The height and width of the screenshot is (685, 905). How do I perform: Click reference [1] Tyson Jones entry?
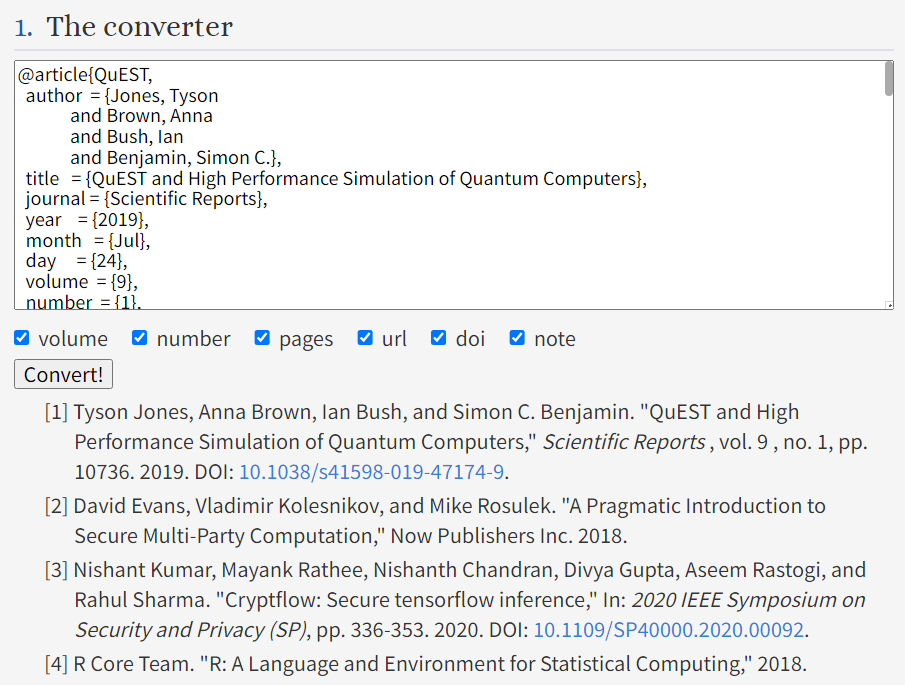click(456, 442)
